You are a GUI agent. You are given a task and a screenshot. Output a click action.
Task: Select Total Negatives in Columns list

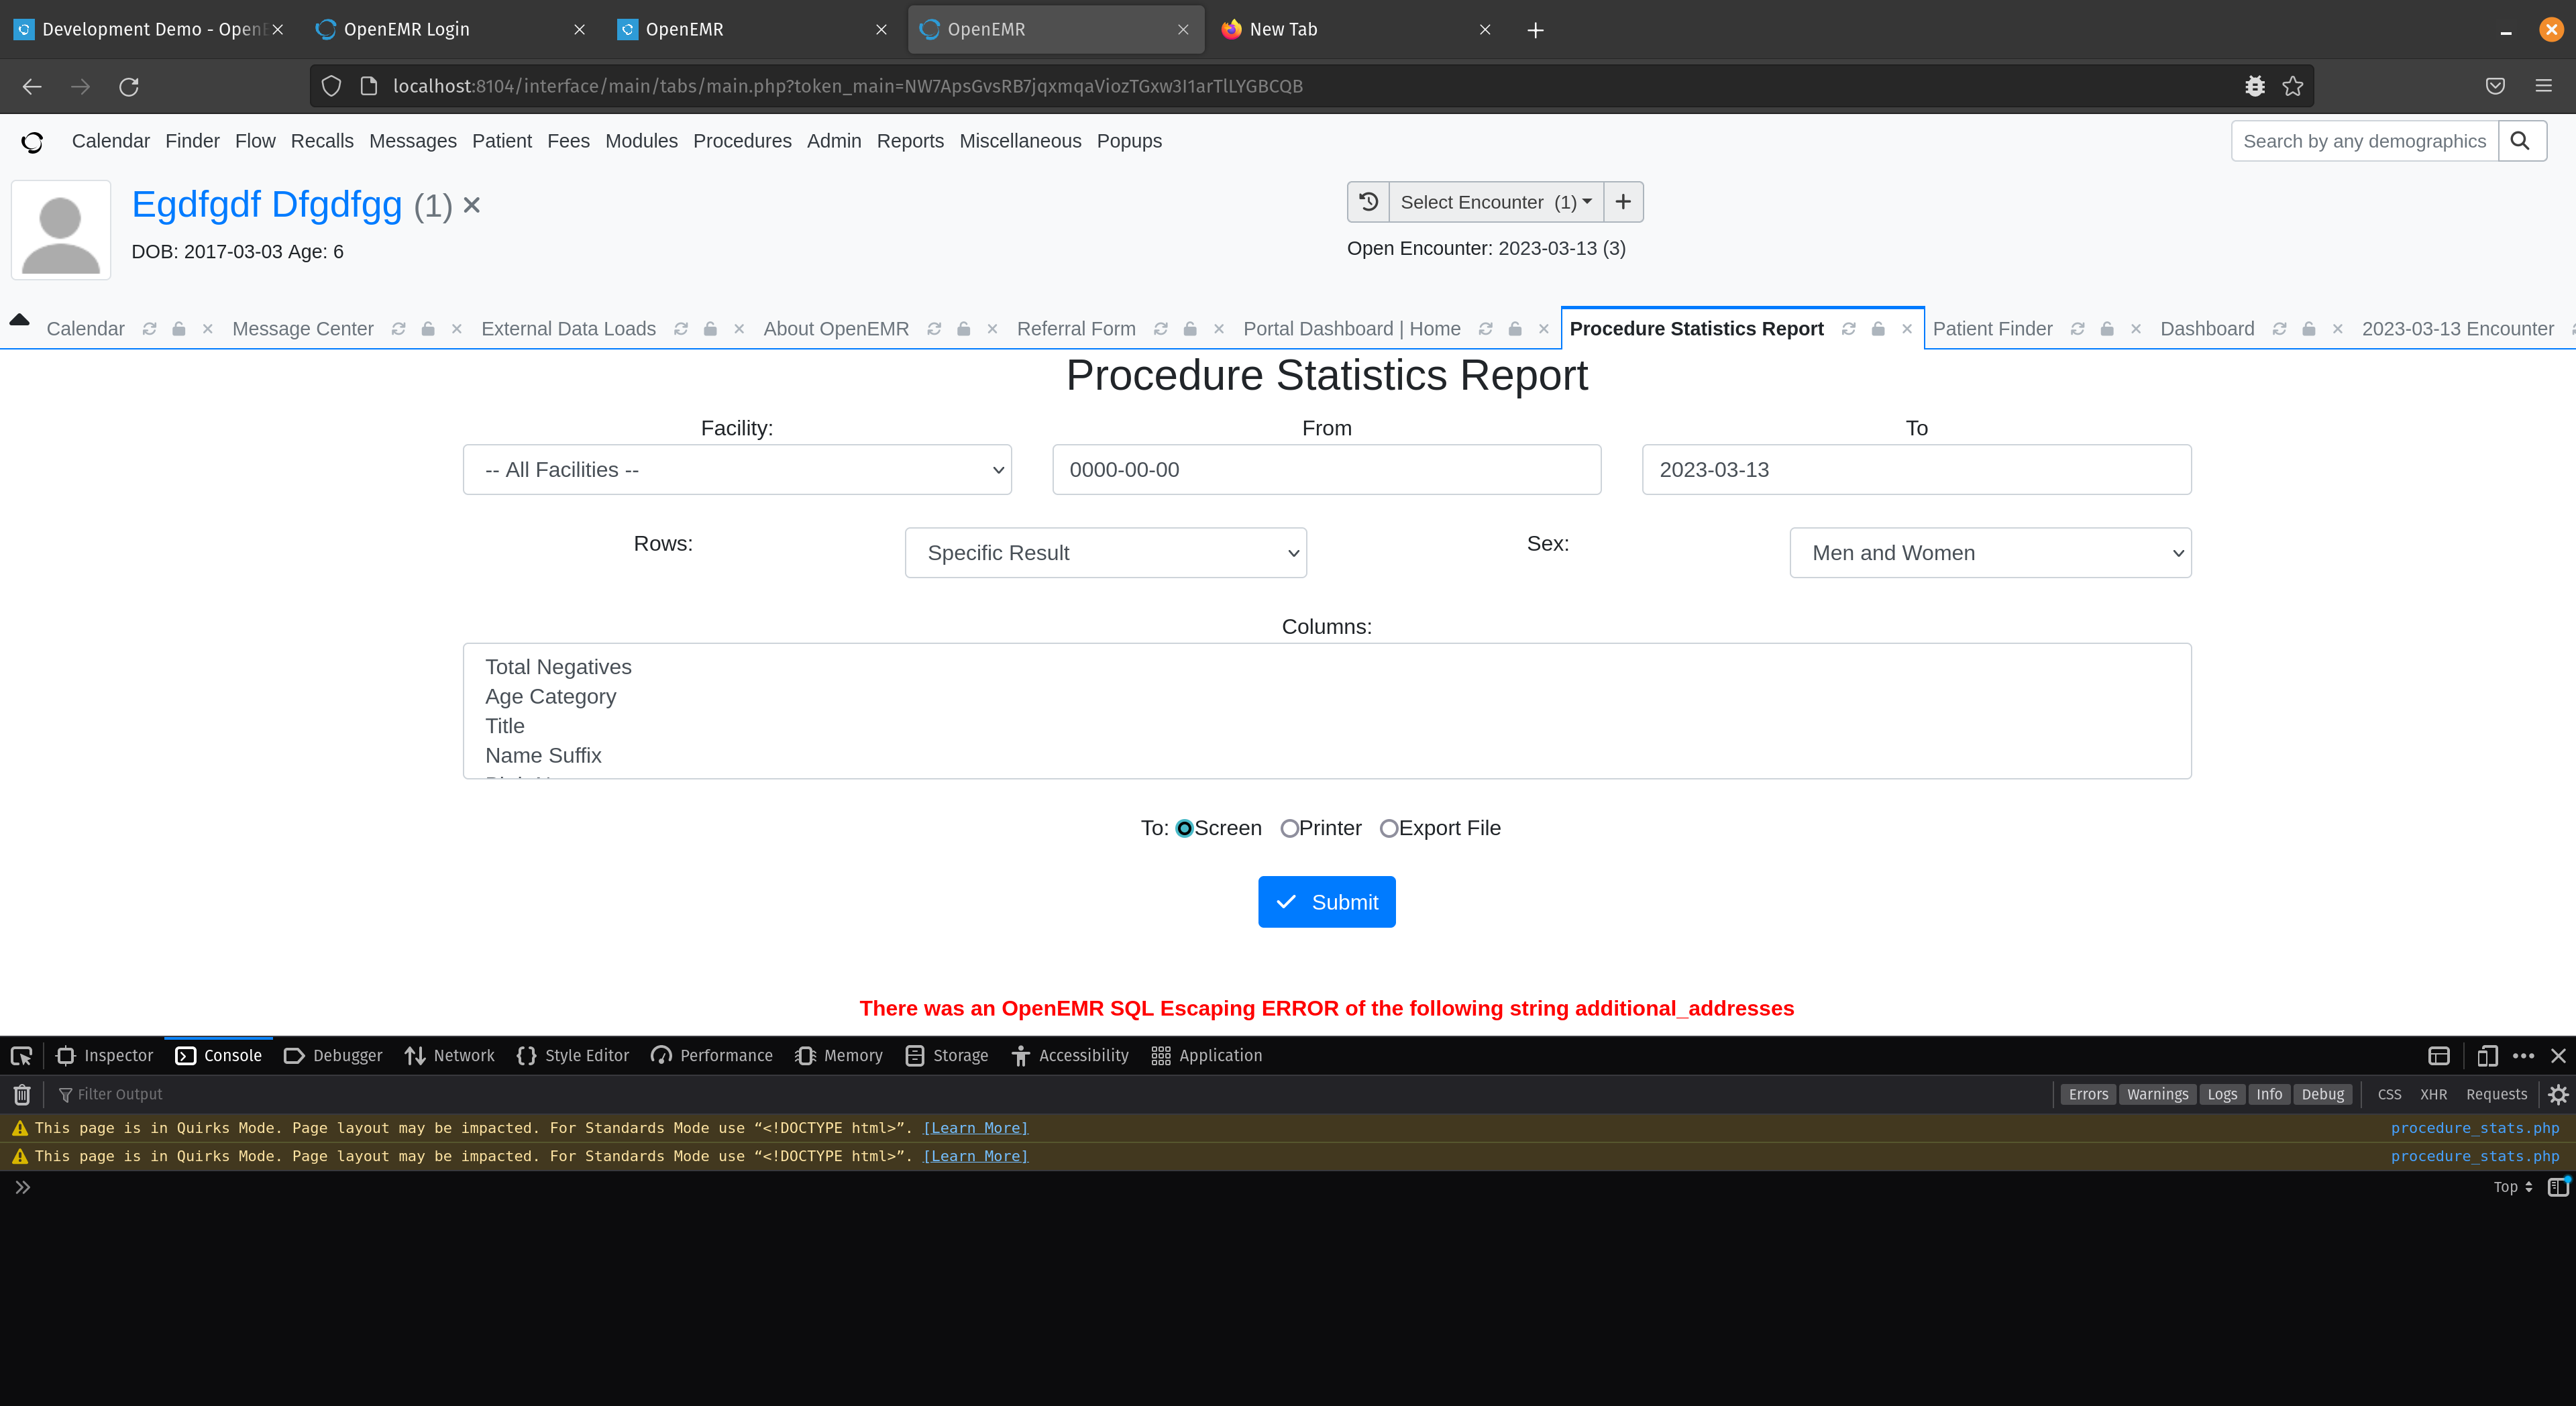(x=559, y=668)
